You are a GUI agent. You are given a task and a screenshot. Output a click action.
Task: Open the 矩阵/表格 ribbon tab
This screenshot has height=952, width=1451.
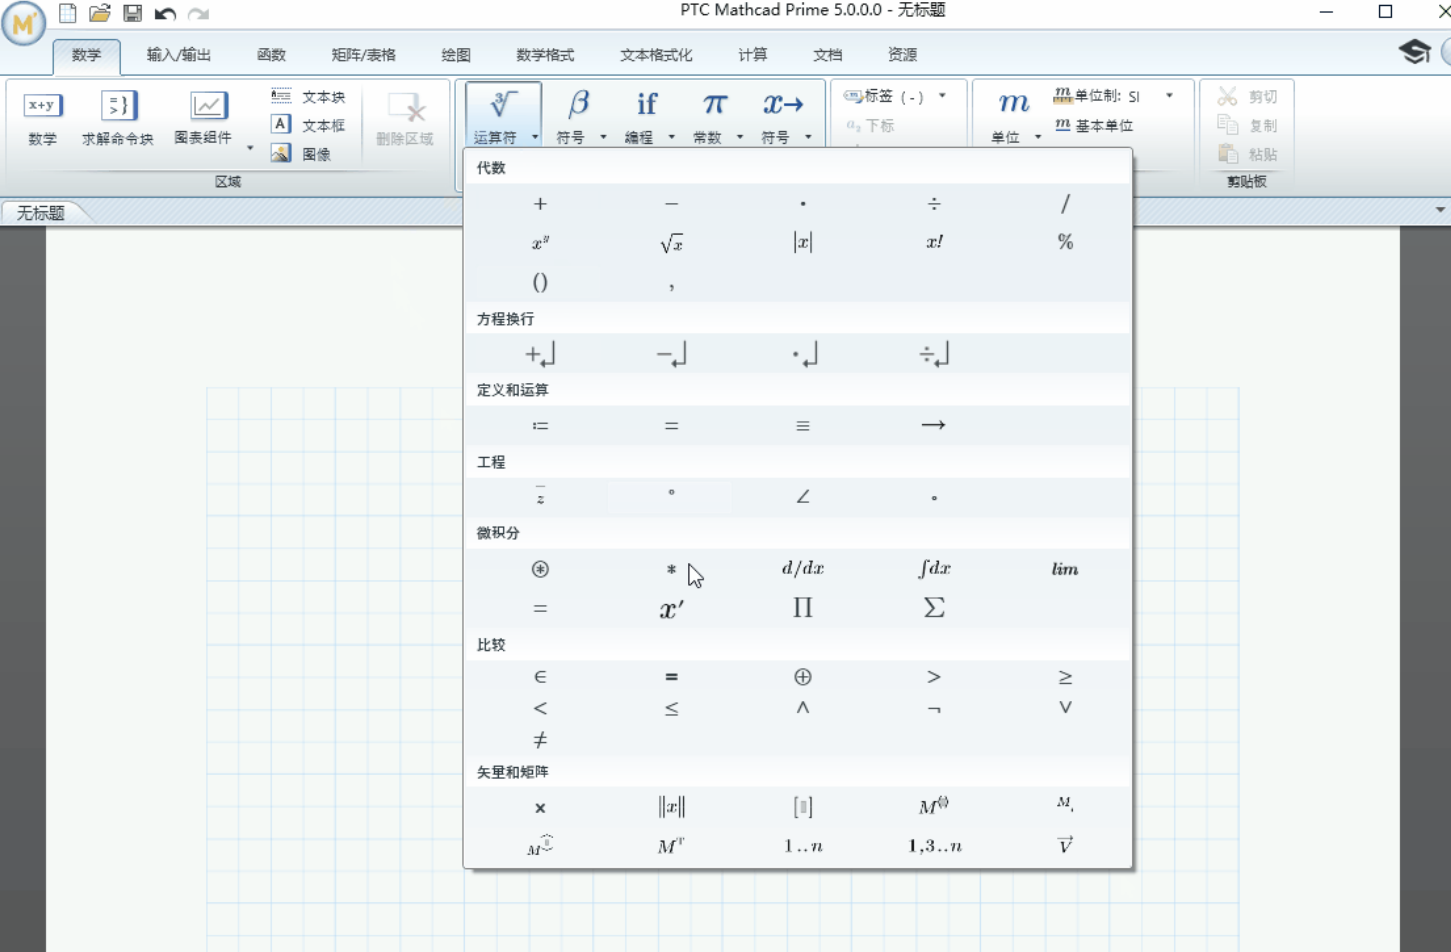pyautogui.click(x=364, y=55)
